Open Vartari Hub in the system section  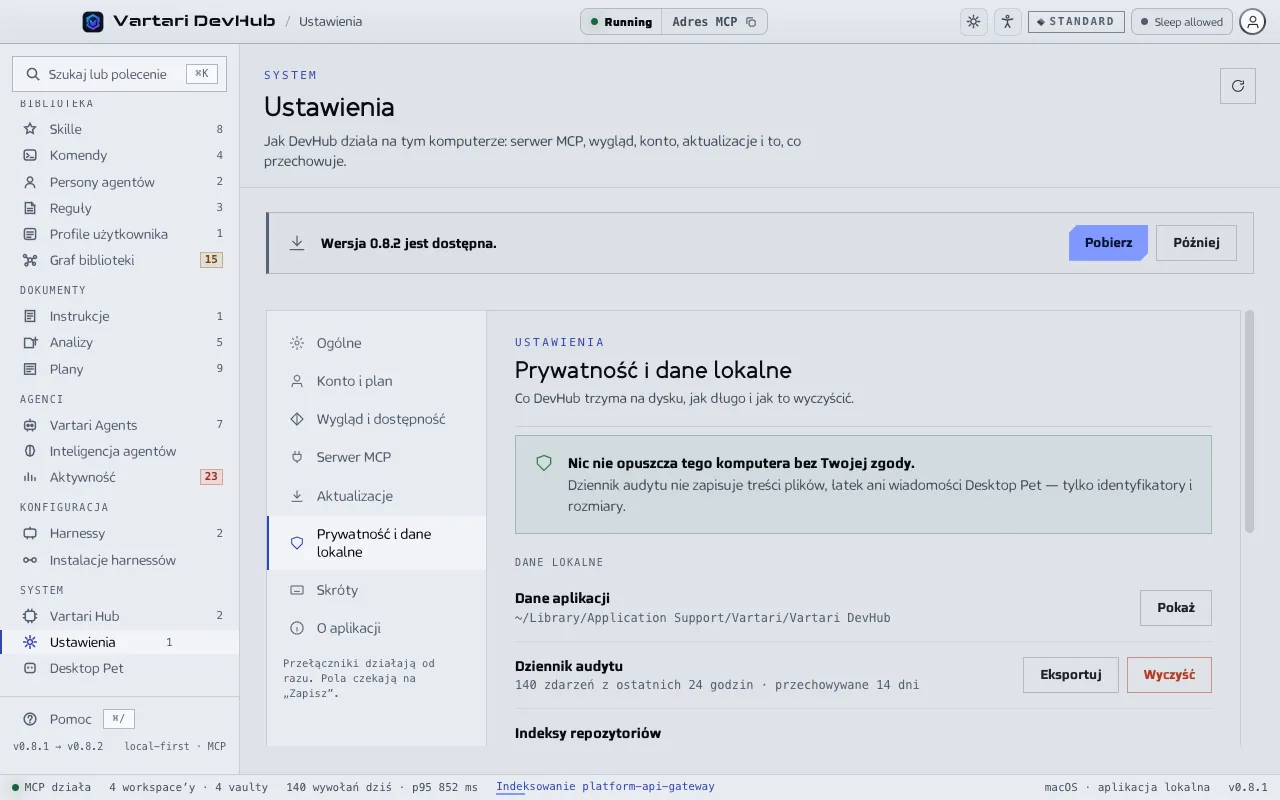[120, 616]
